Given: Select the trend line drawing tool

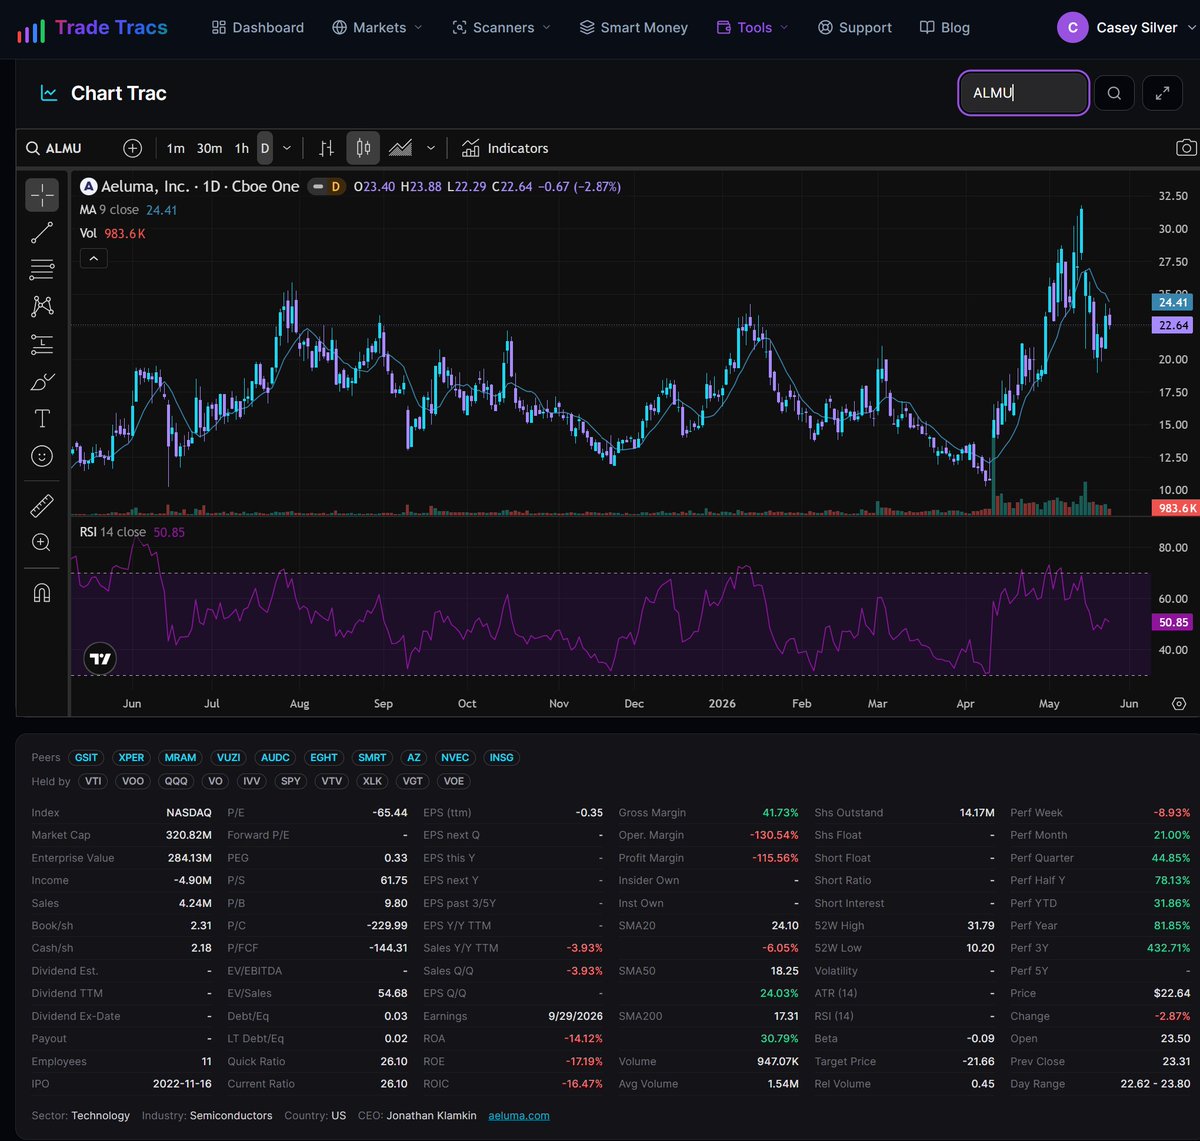Looking at the screenshot, I should (x=42, y=233).
